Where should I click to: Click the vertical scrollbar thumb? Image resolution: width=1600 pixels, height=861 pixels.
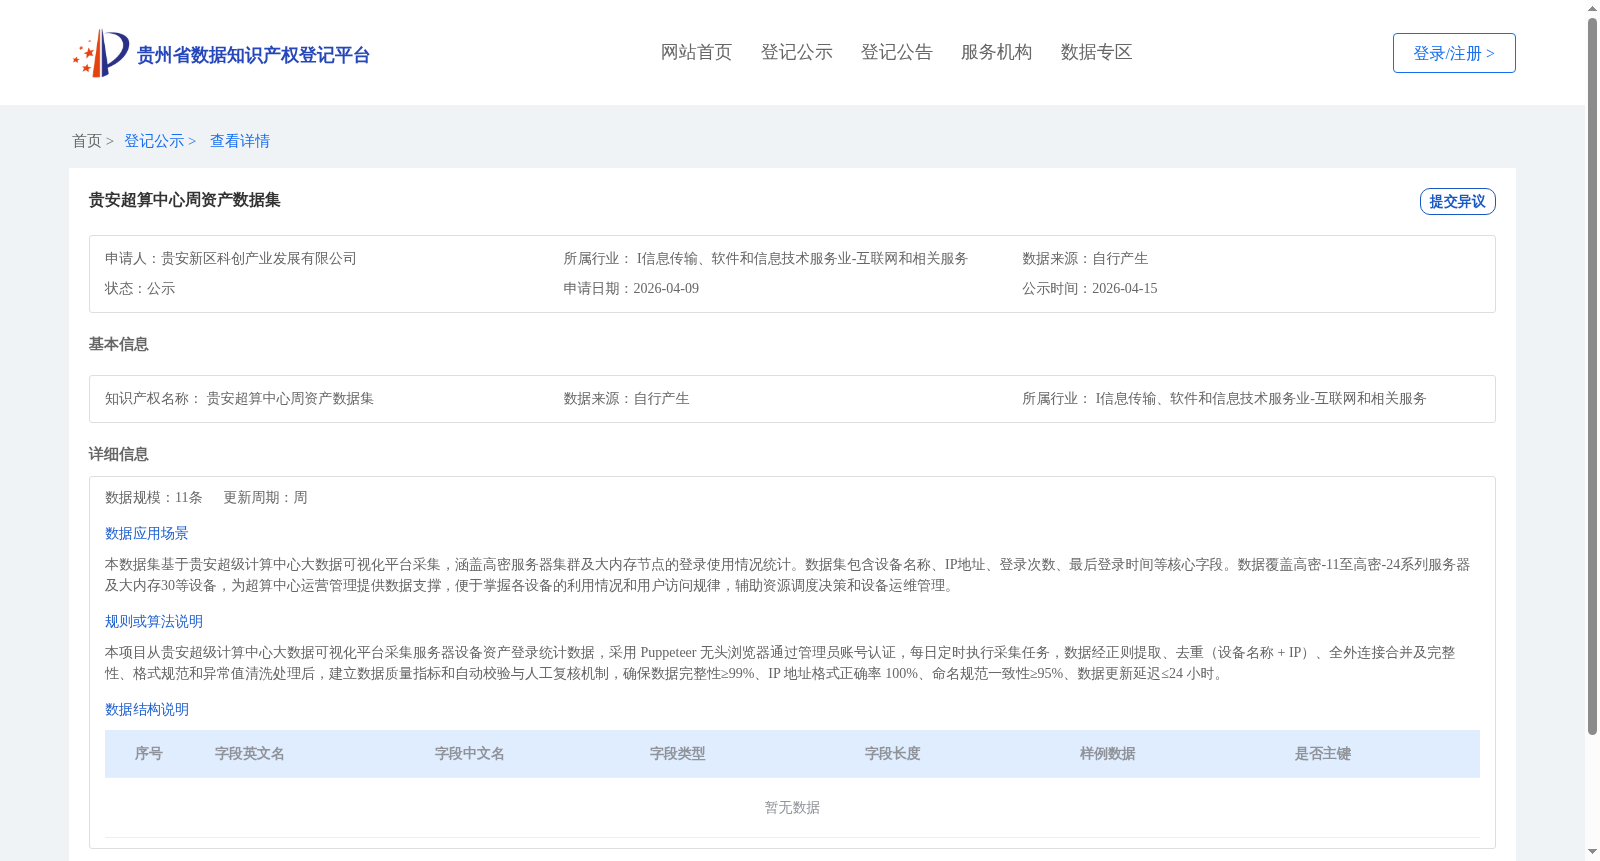pos(1592,377)
